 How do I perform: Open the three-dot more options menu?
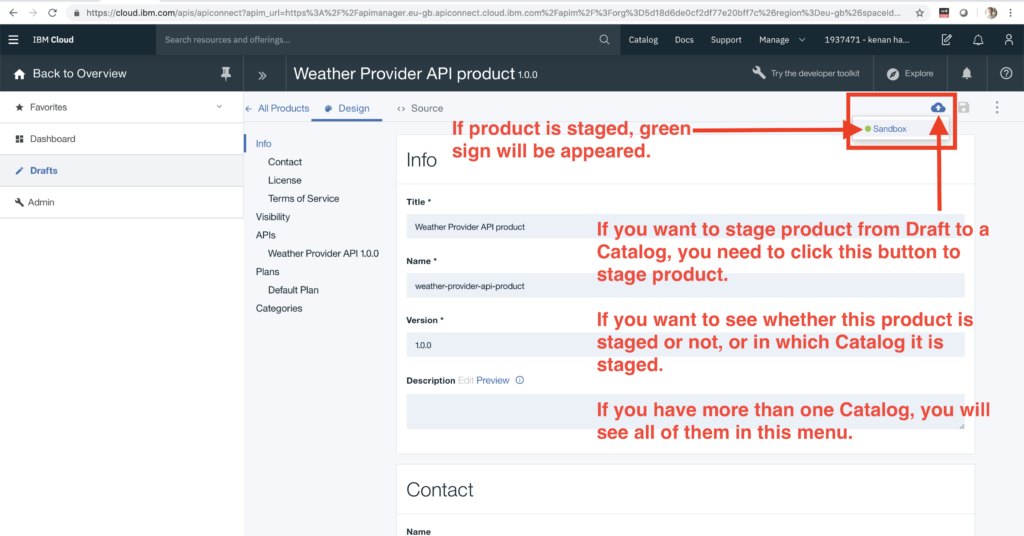(x=997, y=108)
